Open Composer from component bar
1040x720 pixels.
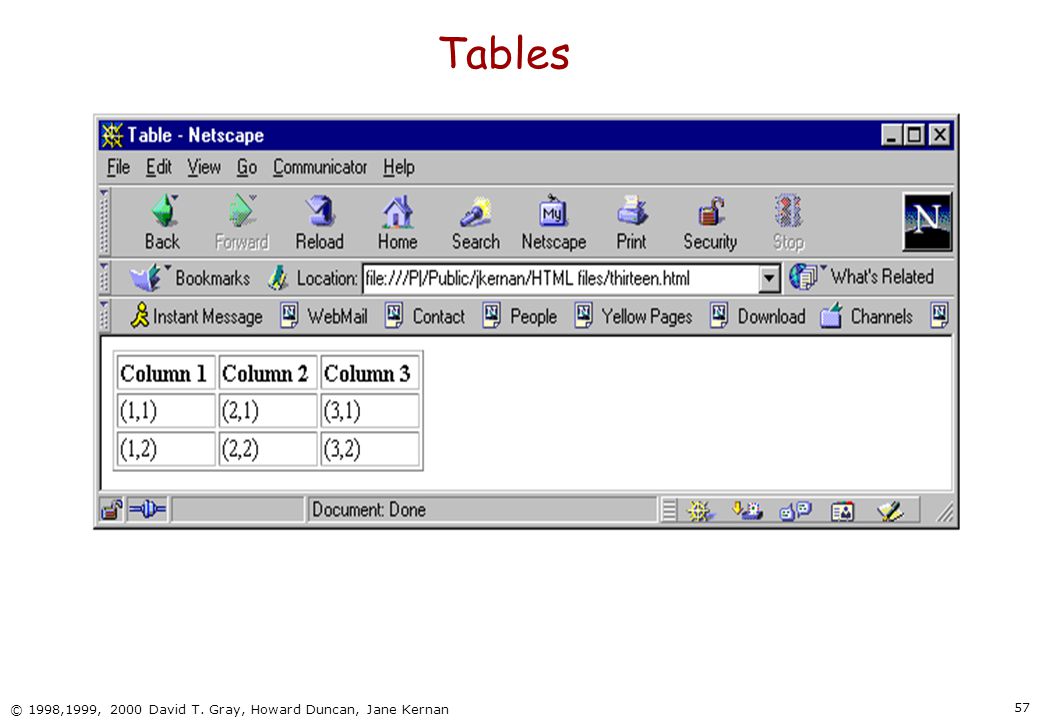890,510
